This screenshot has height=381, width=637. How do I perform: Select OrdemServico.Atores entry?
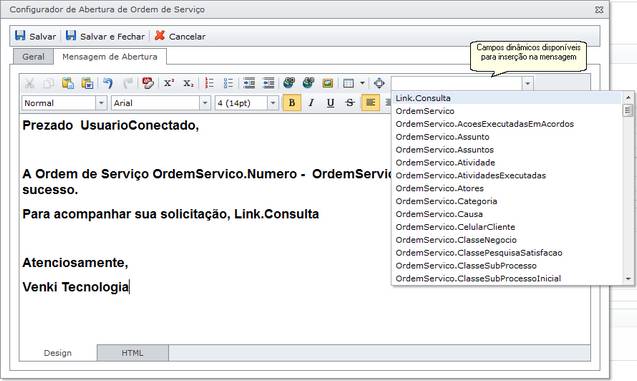507,188
